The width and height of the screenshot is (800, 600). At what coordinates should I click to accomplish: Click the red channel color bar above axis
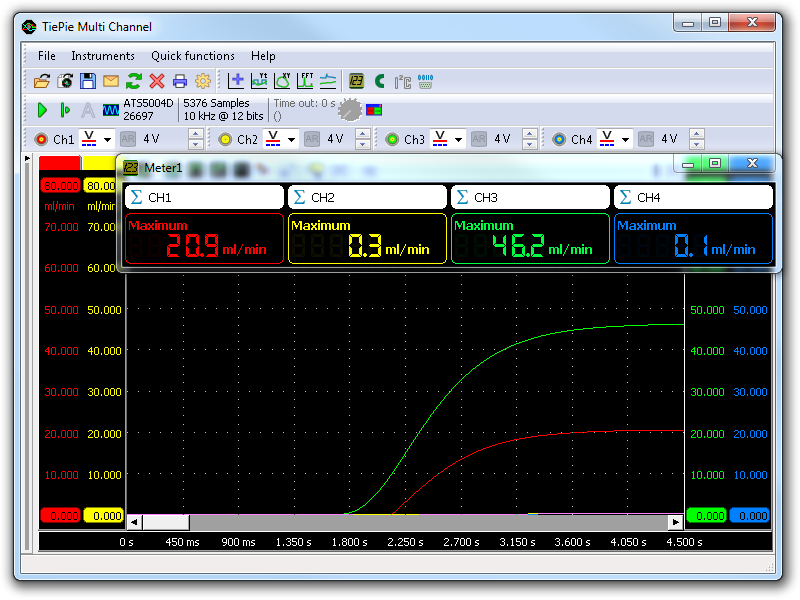[x=60, y=163]
